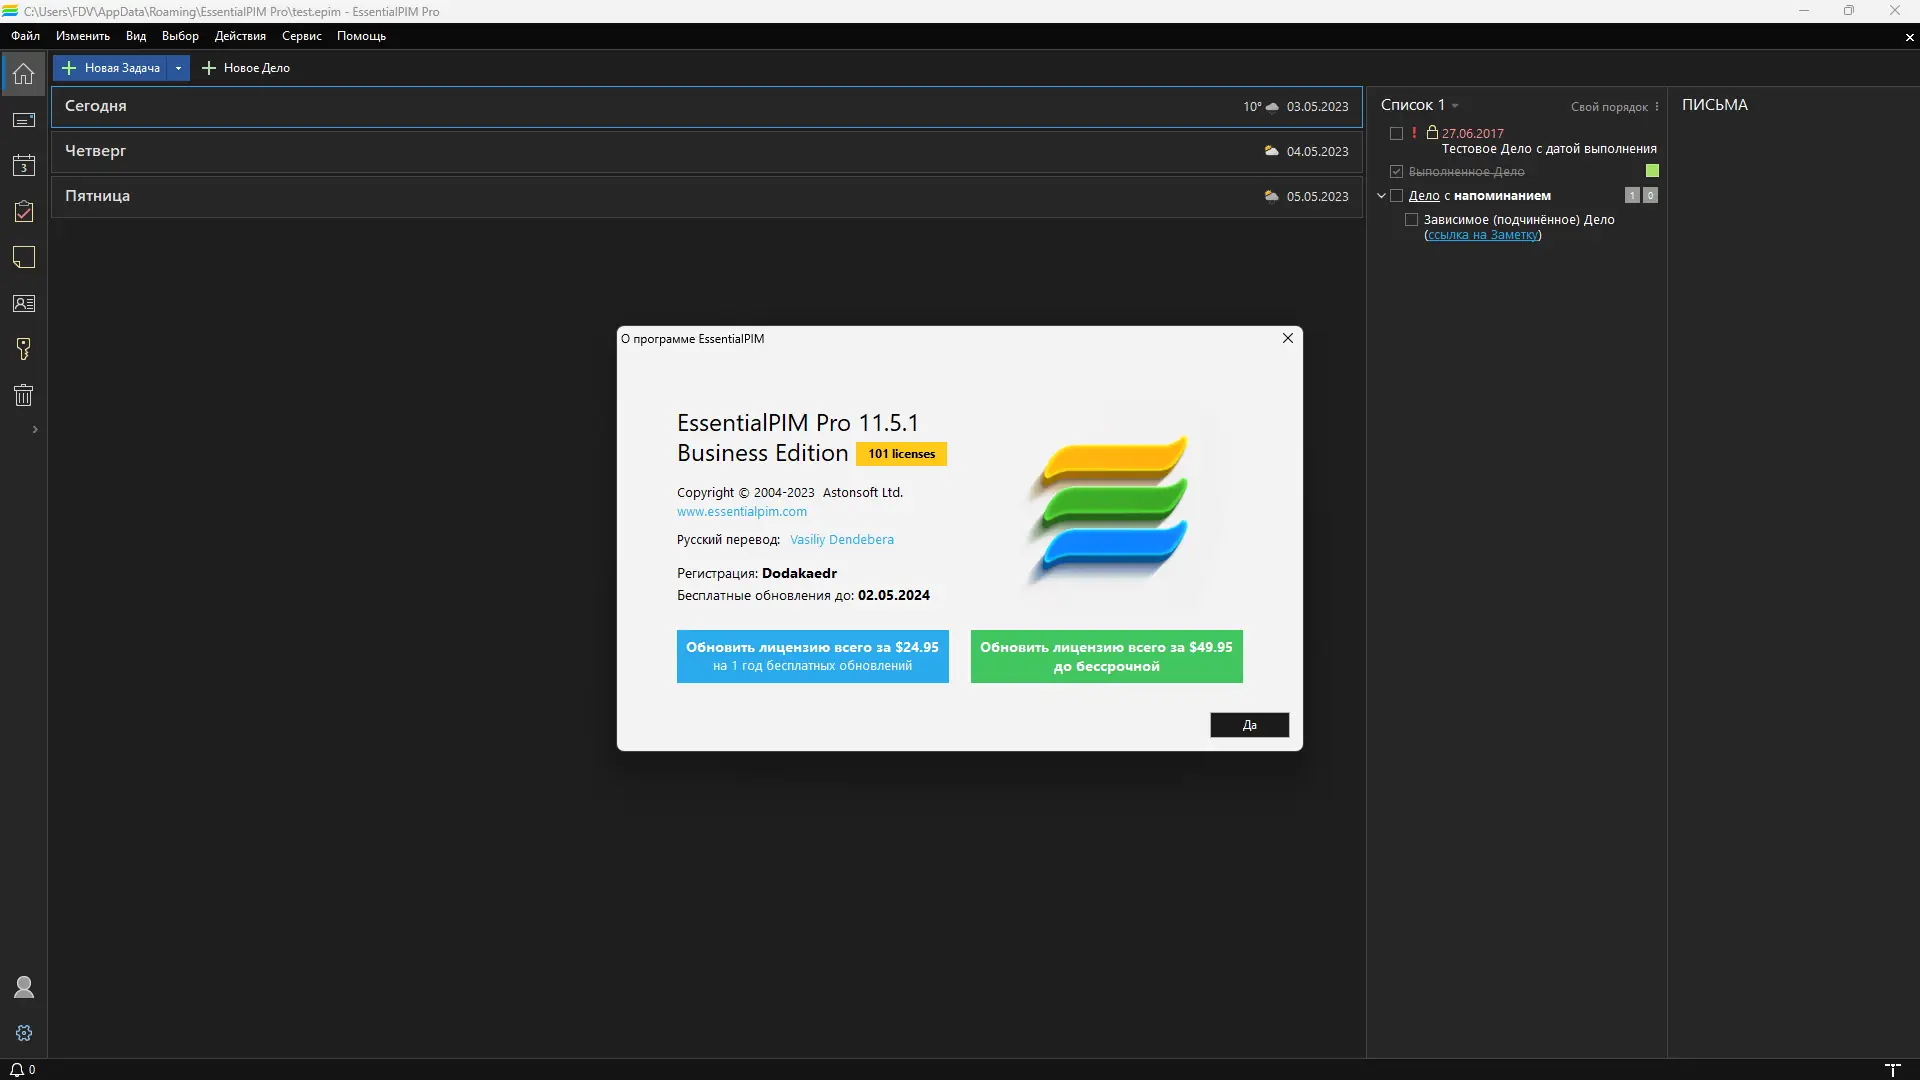The height and width of the screenshot is (1080, 1920).
Task: Open the Сервис menu
Action: 301,36
